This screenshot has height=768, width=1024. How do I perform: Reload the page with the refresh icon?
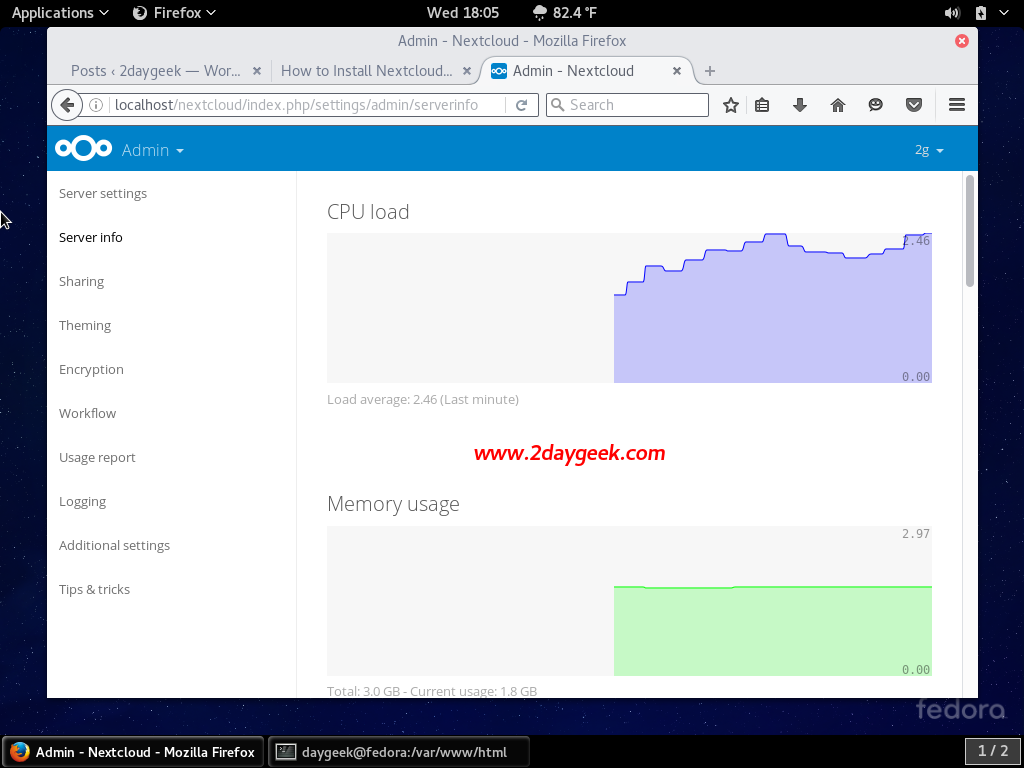tap(521, 105)
